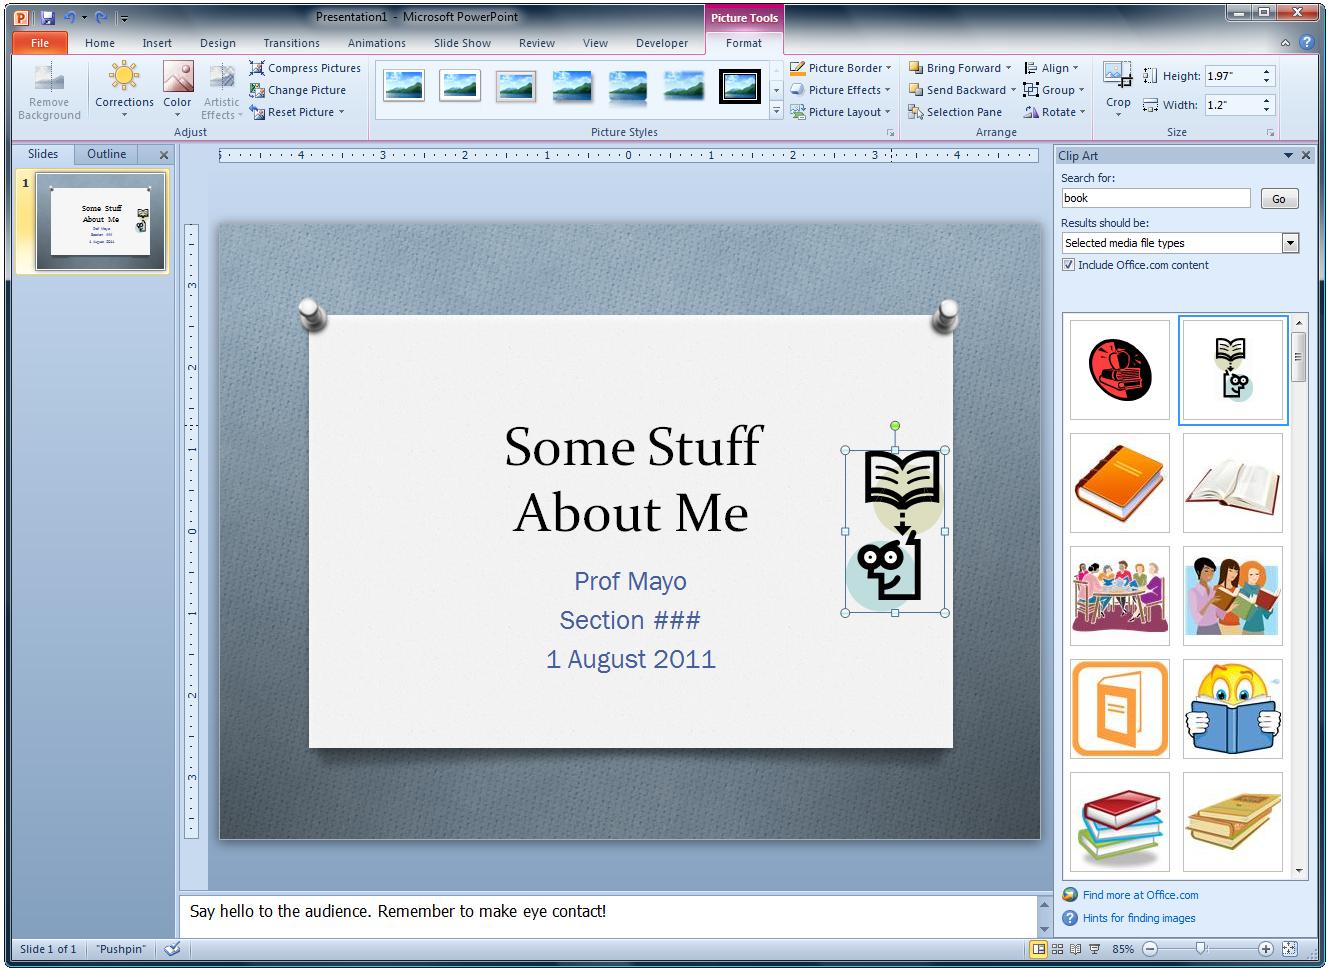Open the Results should be dropdown
This screenshot has width=1328, height=968.
1290,242
